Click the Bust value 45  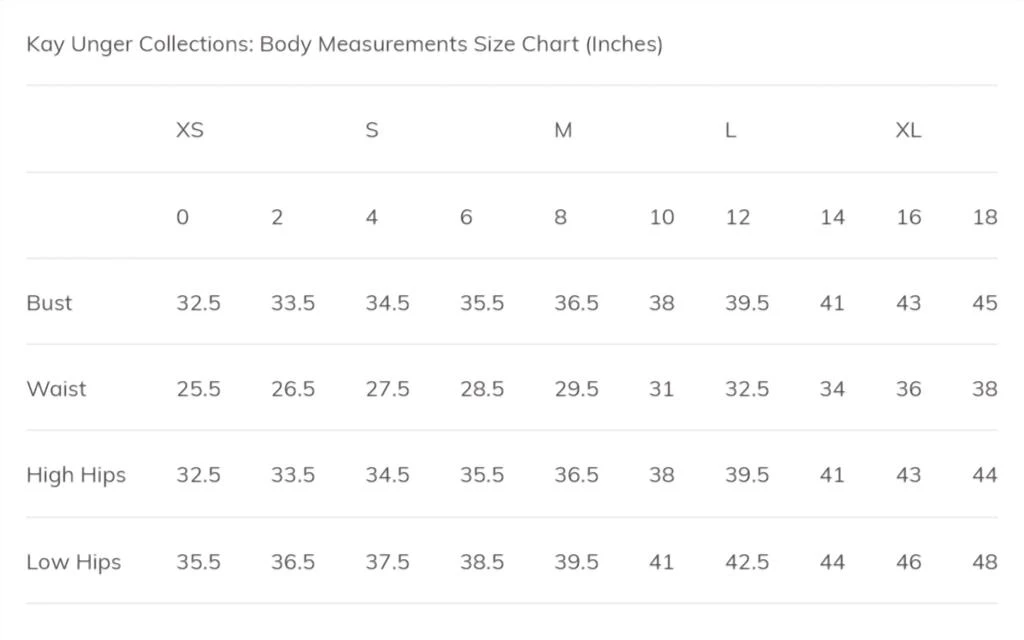tap(985, 303)
